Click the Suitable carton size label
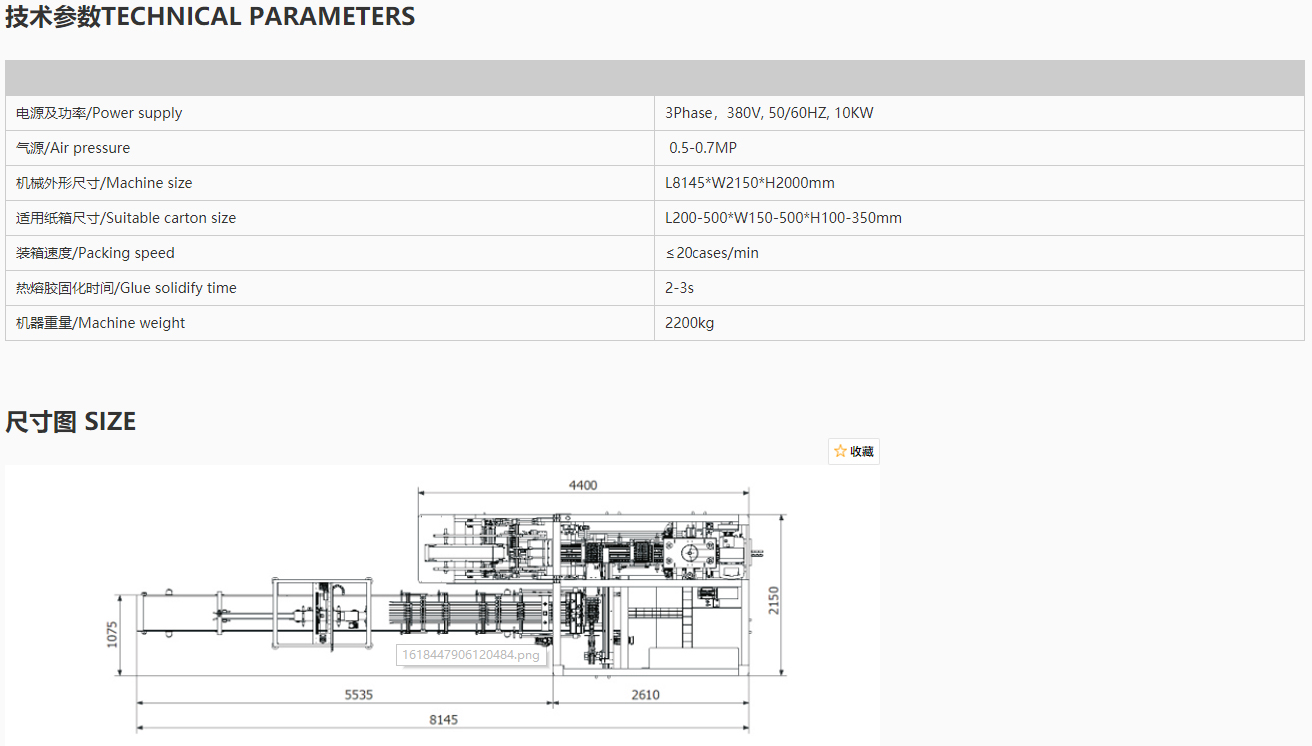 [x=126, y=218]
